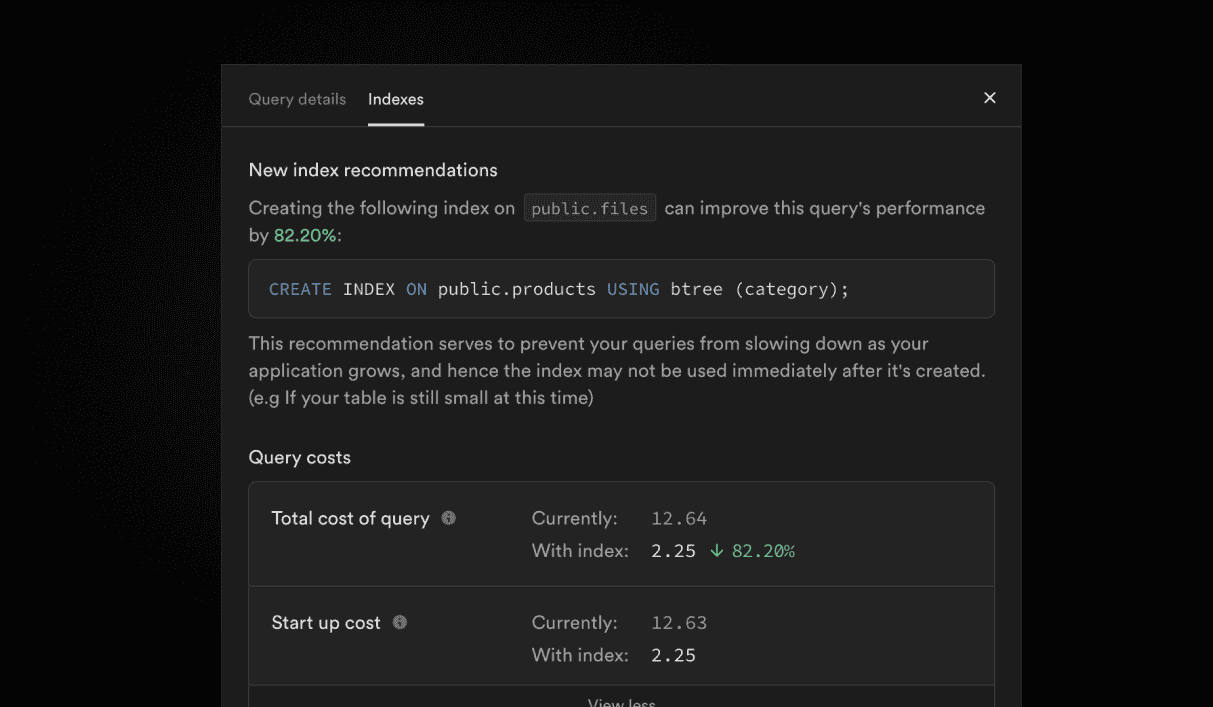Select the Indexes tab
The image size is (1213, 707).
tap(396, 99)
